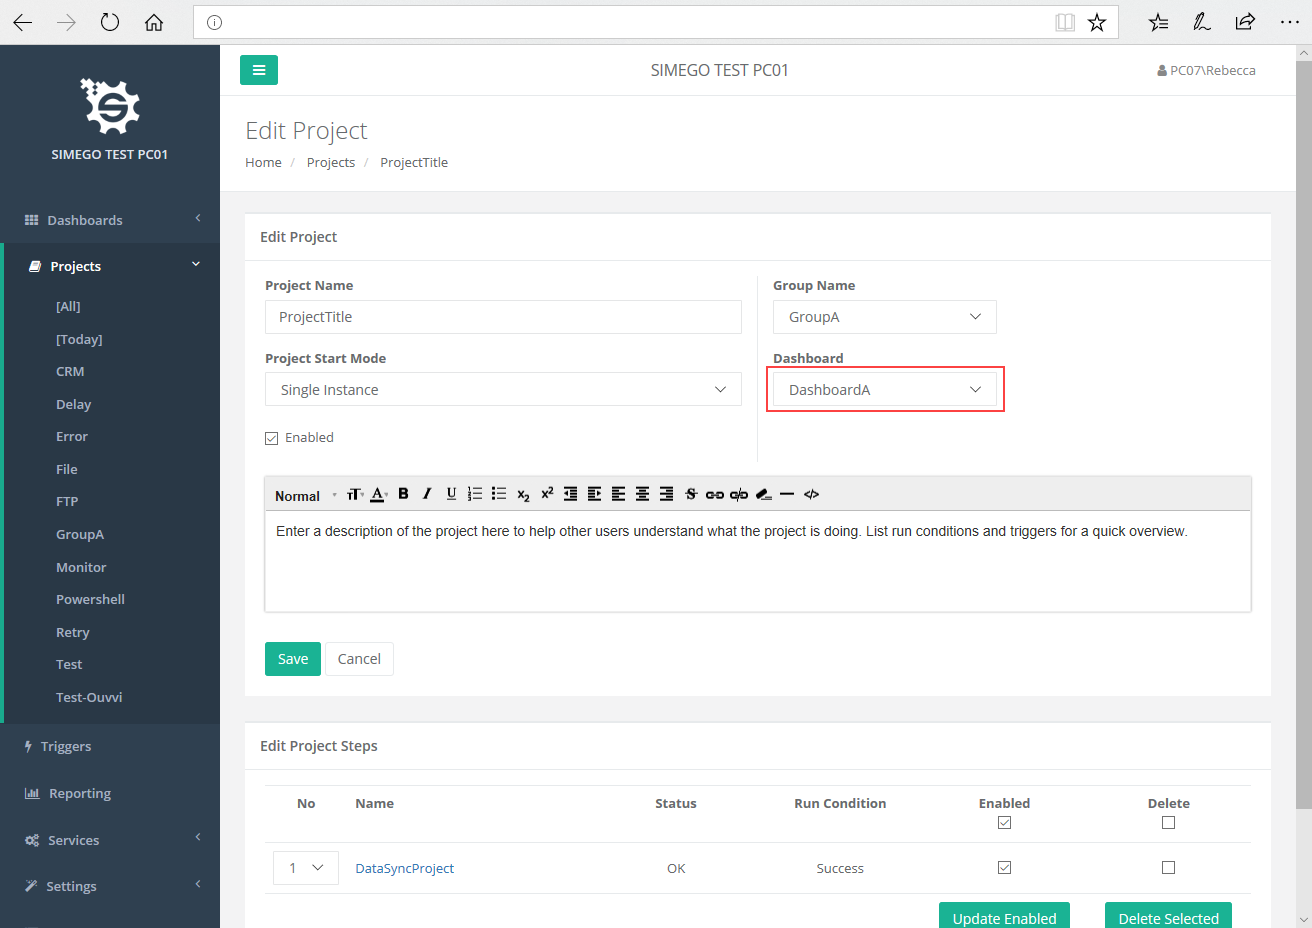
Task: Increase indent in the editor
Action: click(595, 494)
